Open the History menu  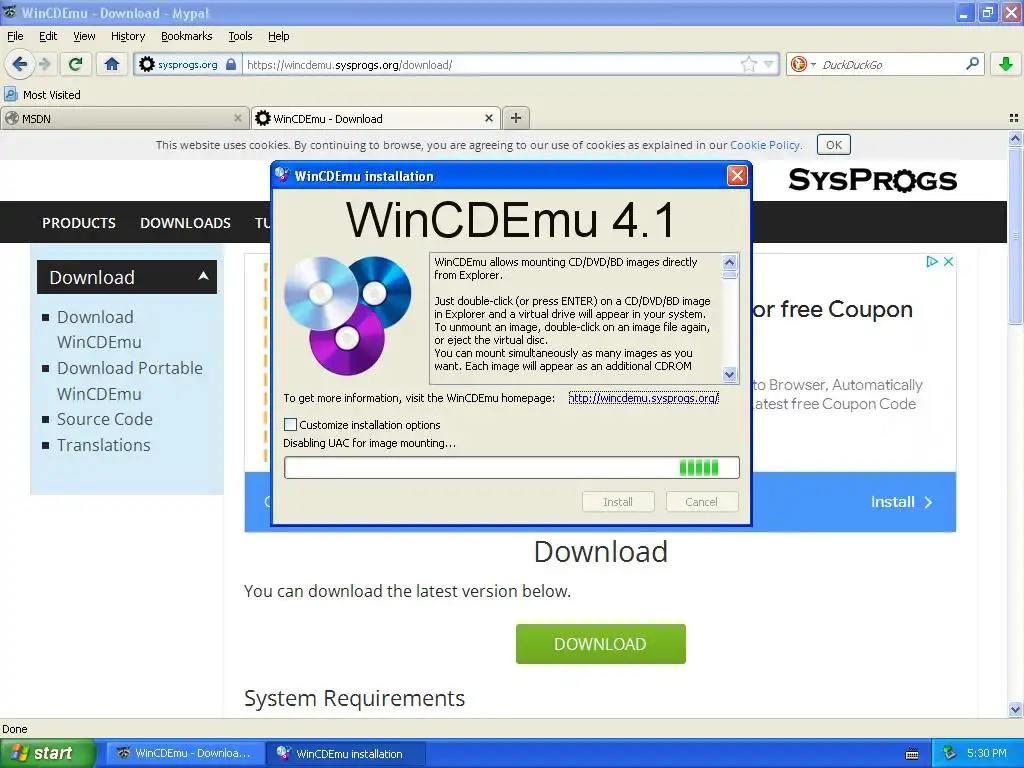coord(128,36)
